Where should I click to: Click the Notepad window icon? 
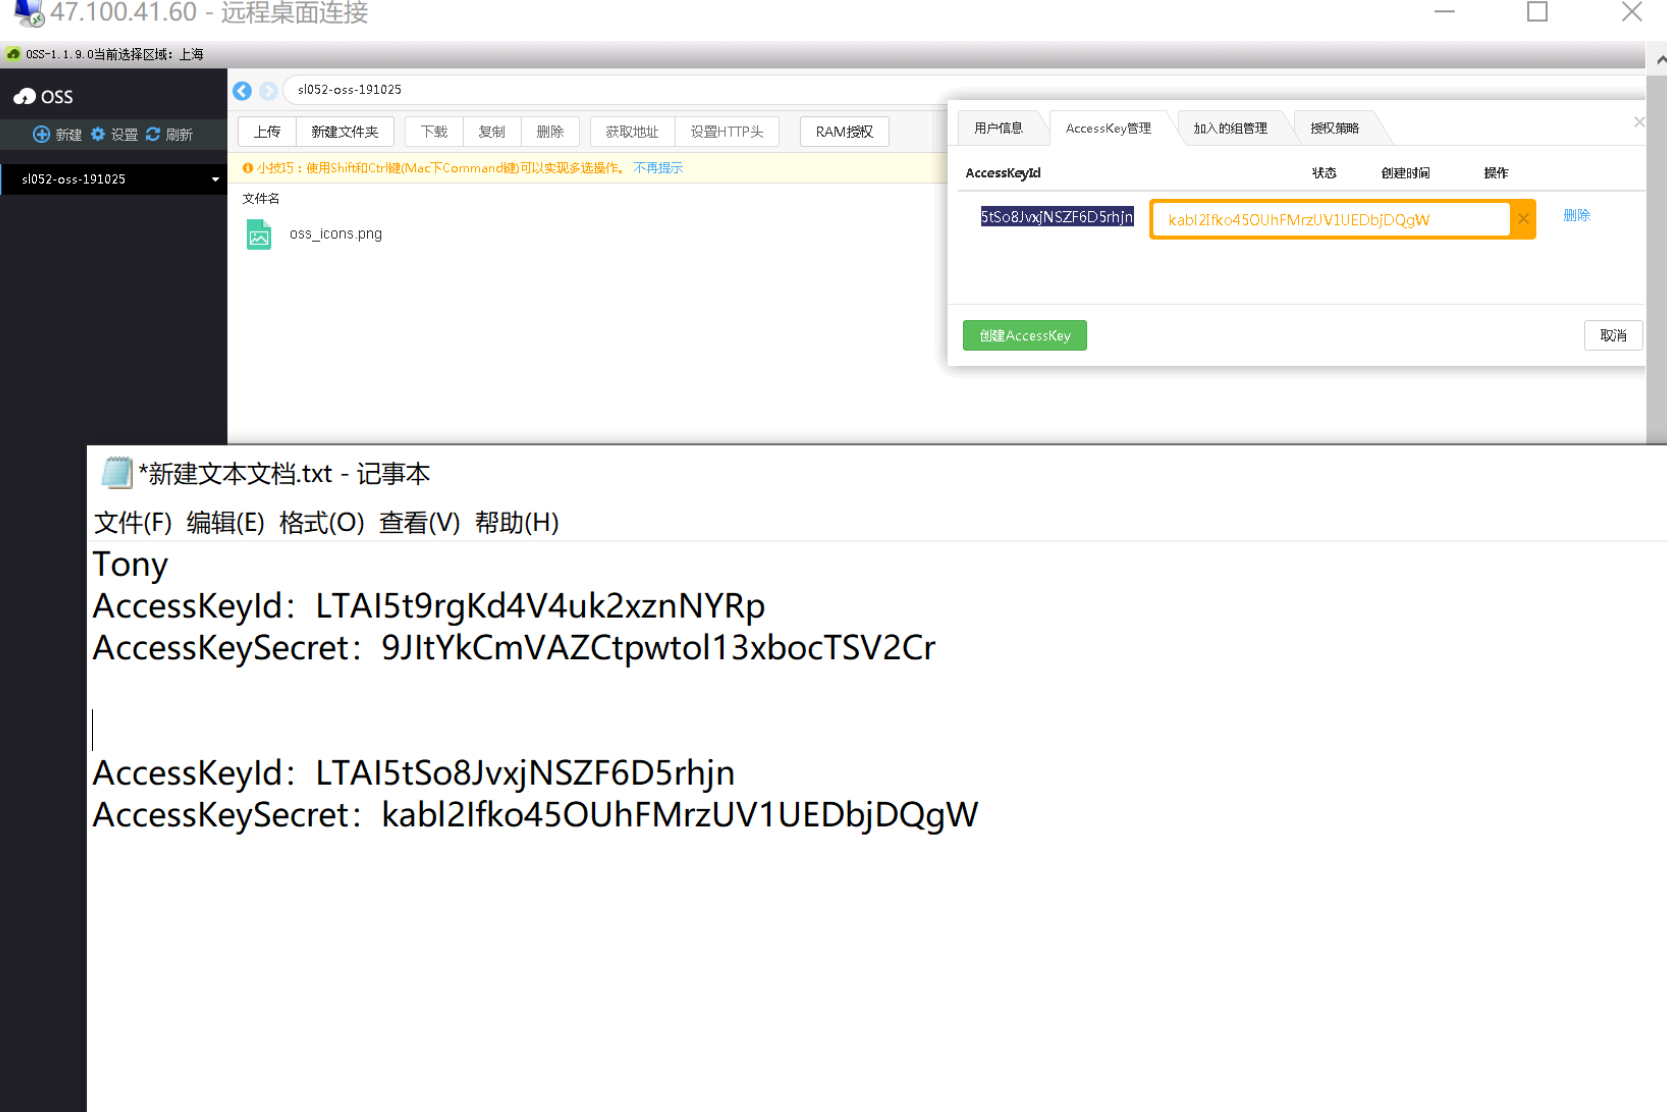point(116,472)
